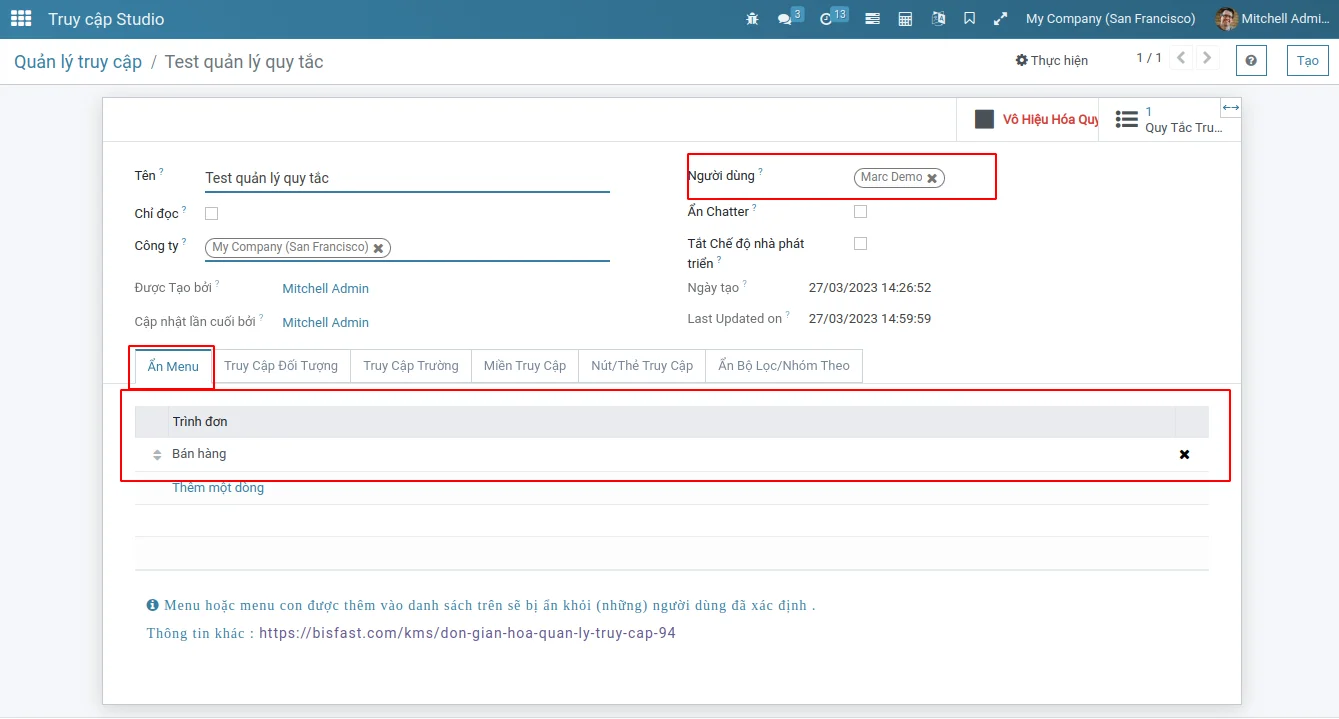The image size is (1339, 719).
Task: Open the Quy Tắc Tru... stat button
Action: 1168,119
